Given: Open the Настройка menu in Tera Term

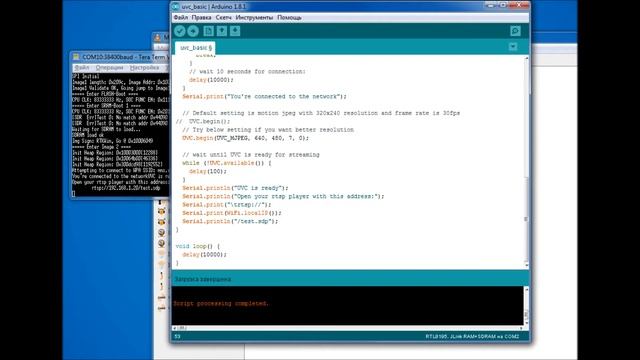Looking at the screenshot, I should [x=144, y=68].
